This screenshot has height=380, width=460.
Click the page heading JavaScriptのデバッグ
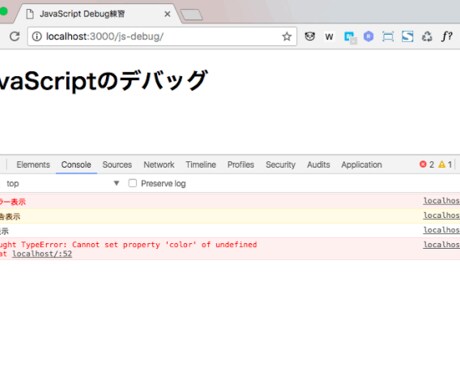[x=103, y=80]
